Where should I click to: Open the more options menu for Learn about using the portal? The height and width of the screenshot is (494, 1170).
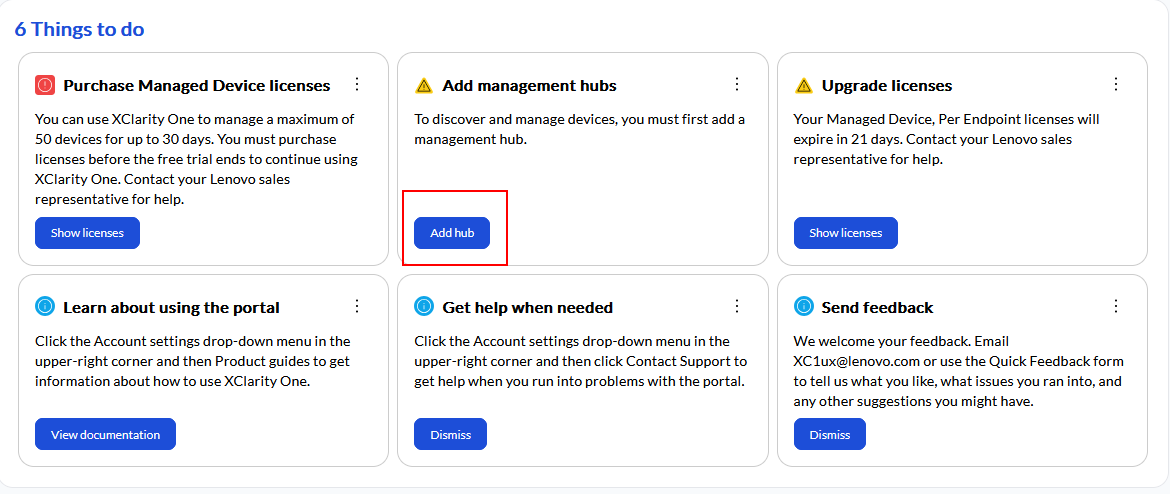[x=357, y=307]
